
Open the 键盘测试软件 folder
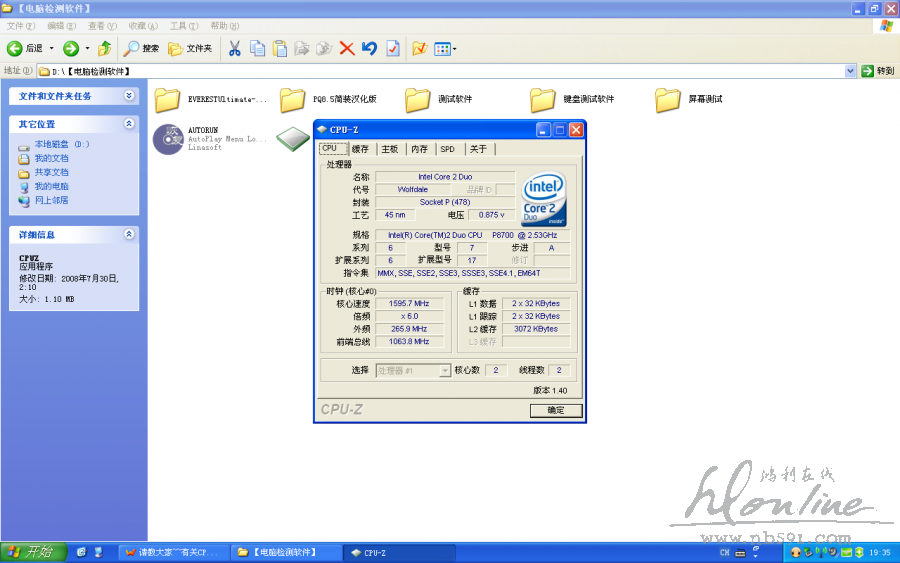click(543, 100)
